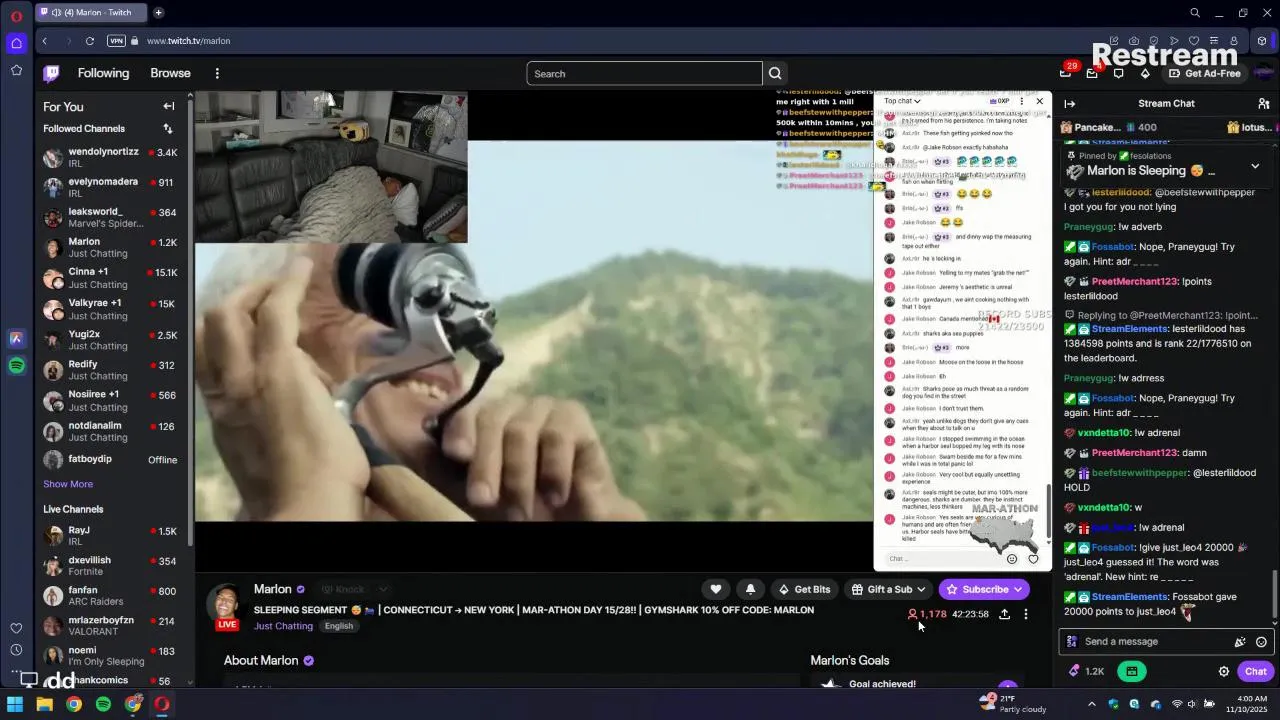
Task: Click the Get Bits button
Action: pos(804,589)
